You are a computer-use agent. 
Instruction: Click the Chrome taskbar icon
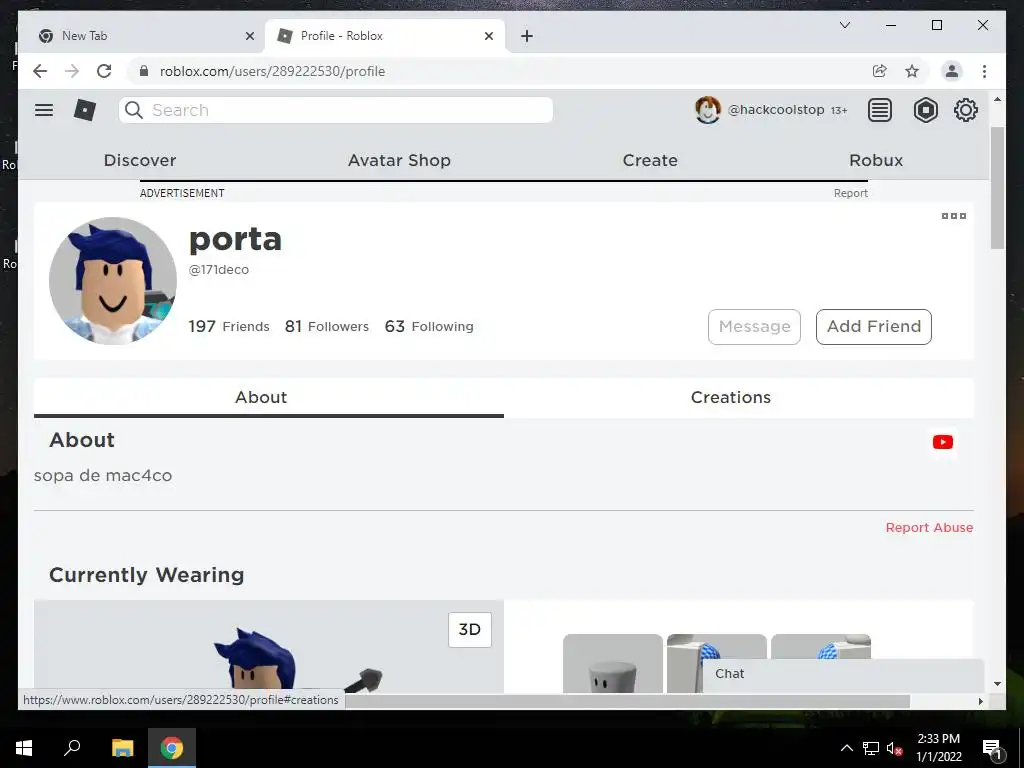pyautogui.click(x=172, y=748)
